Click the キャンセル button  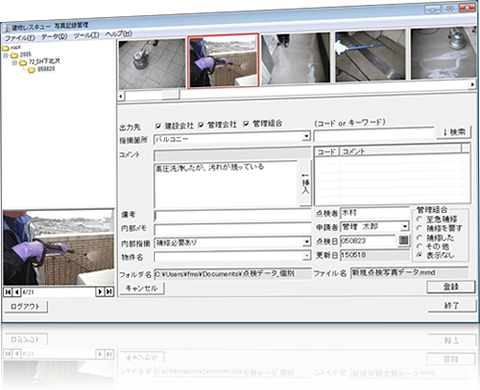point(142,289)
